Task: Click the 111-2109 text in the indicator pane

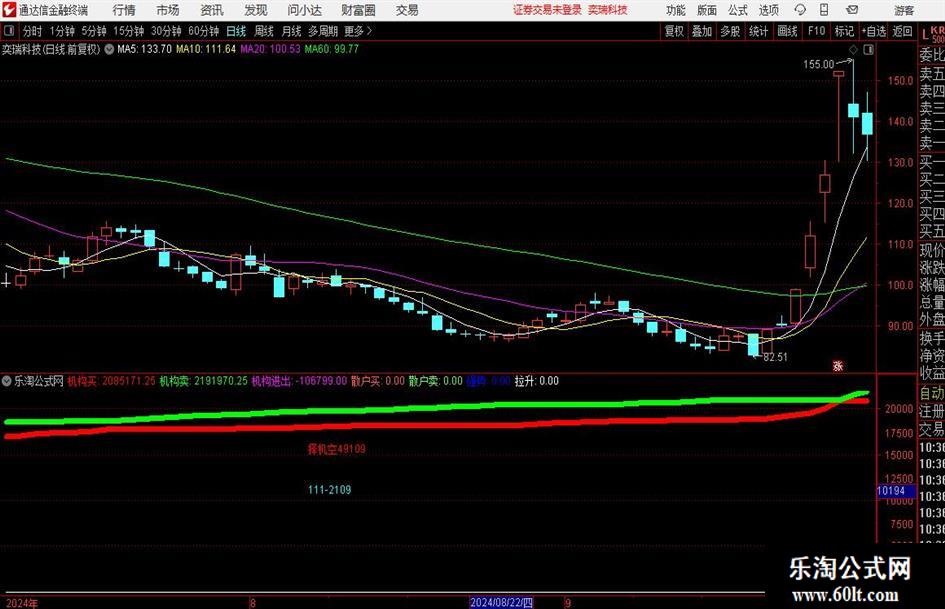Action: (x=329, y=490)
